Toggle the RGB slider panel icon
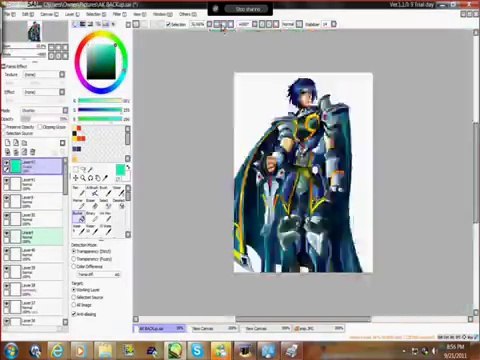 82,24
